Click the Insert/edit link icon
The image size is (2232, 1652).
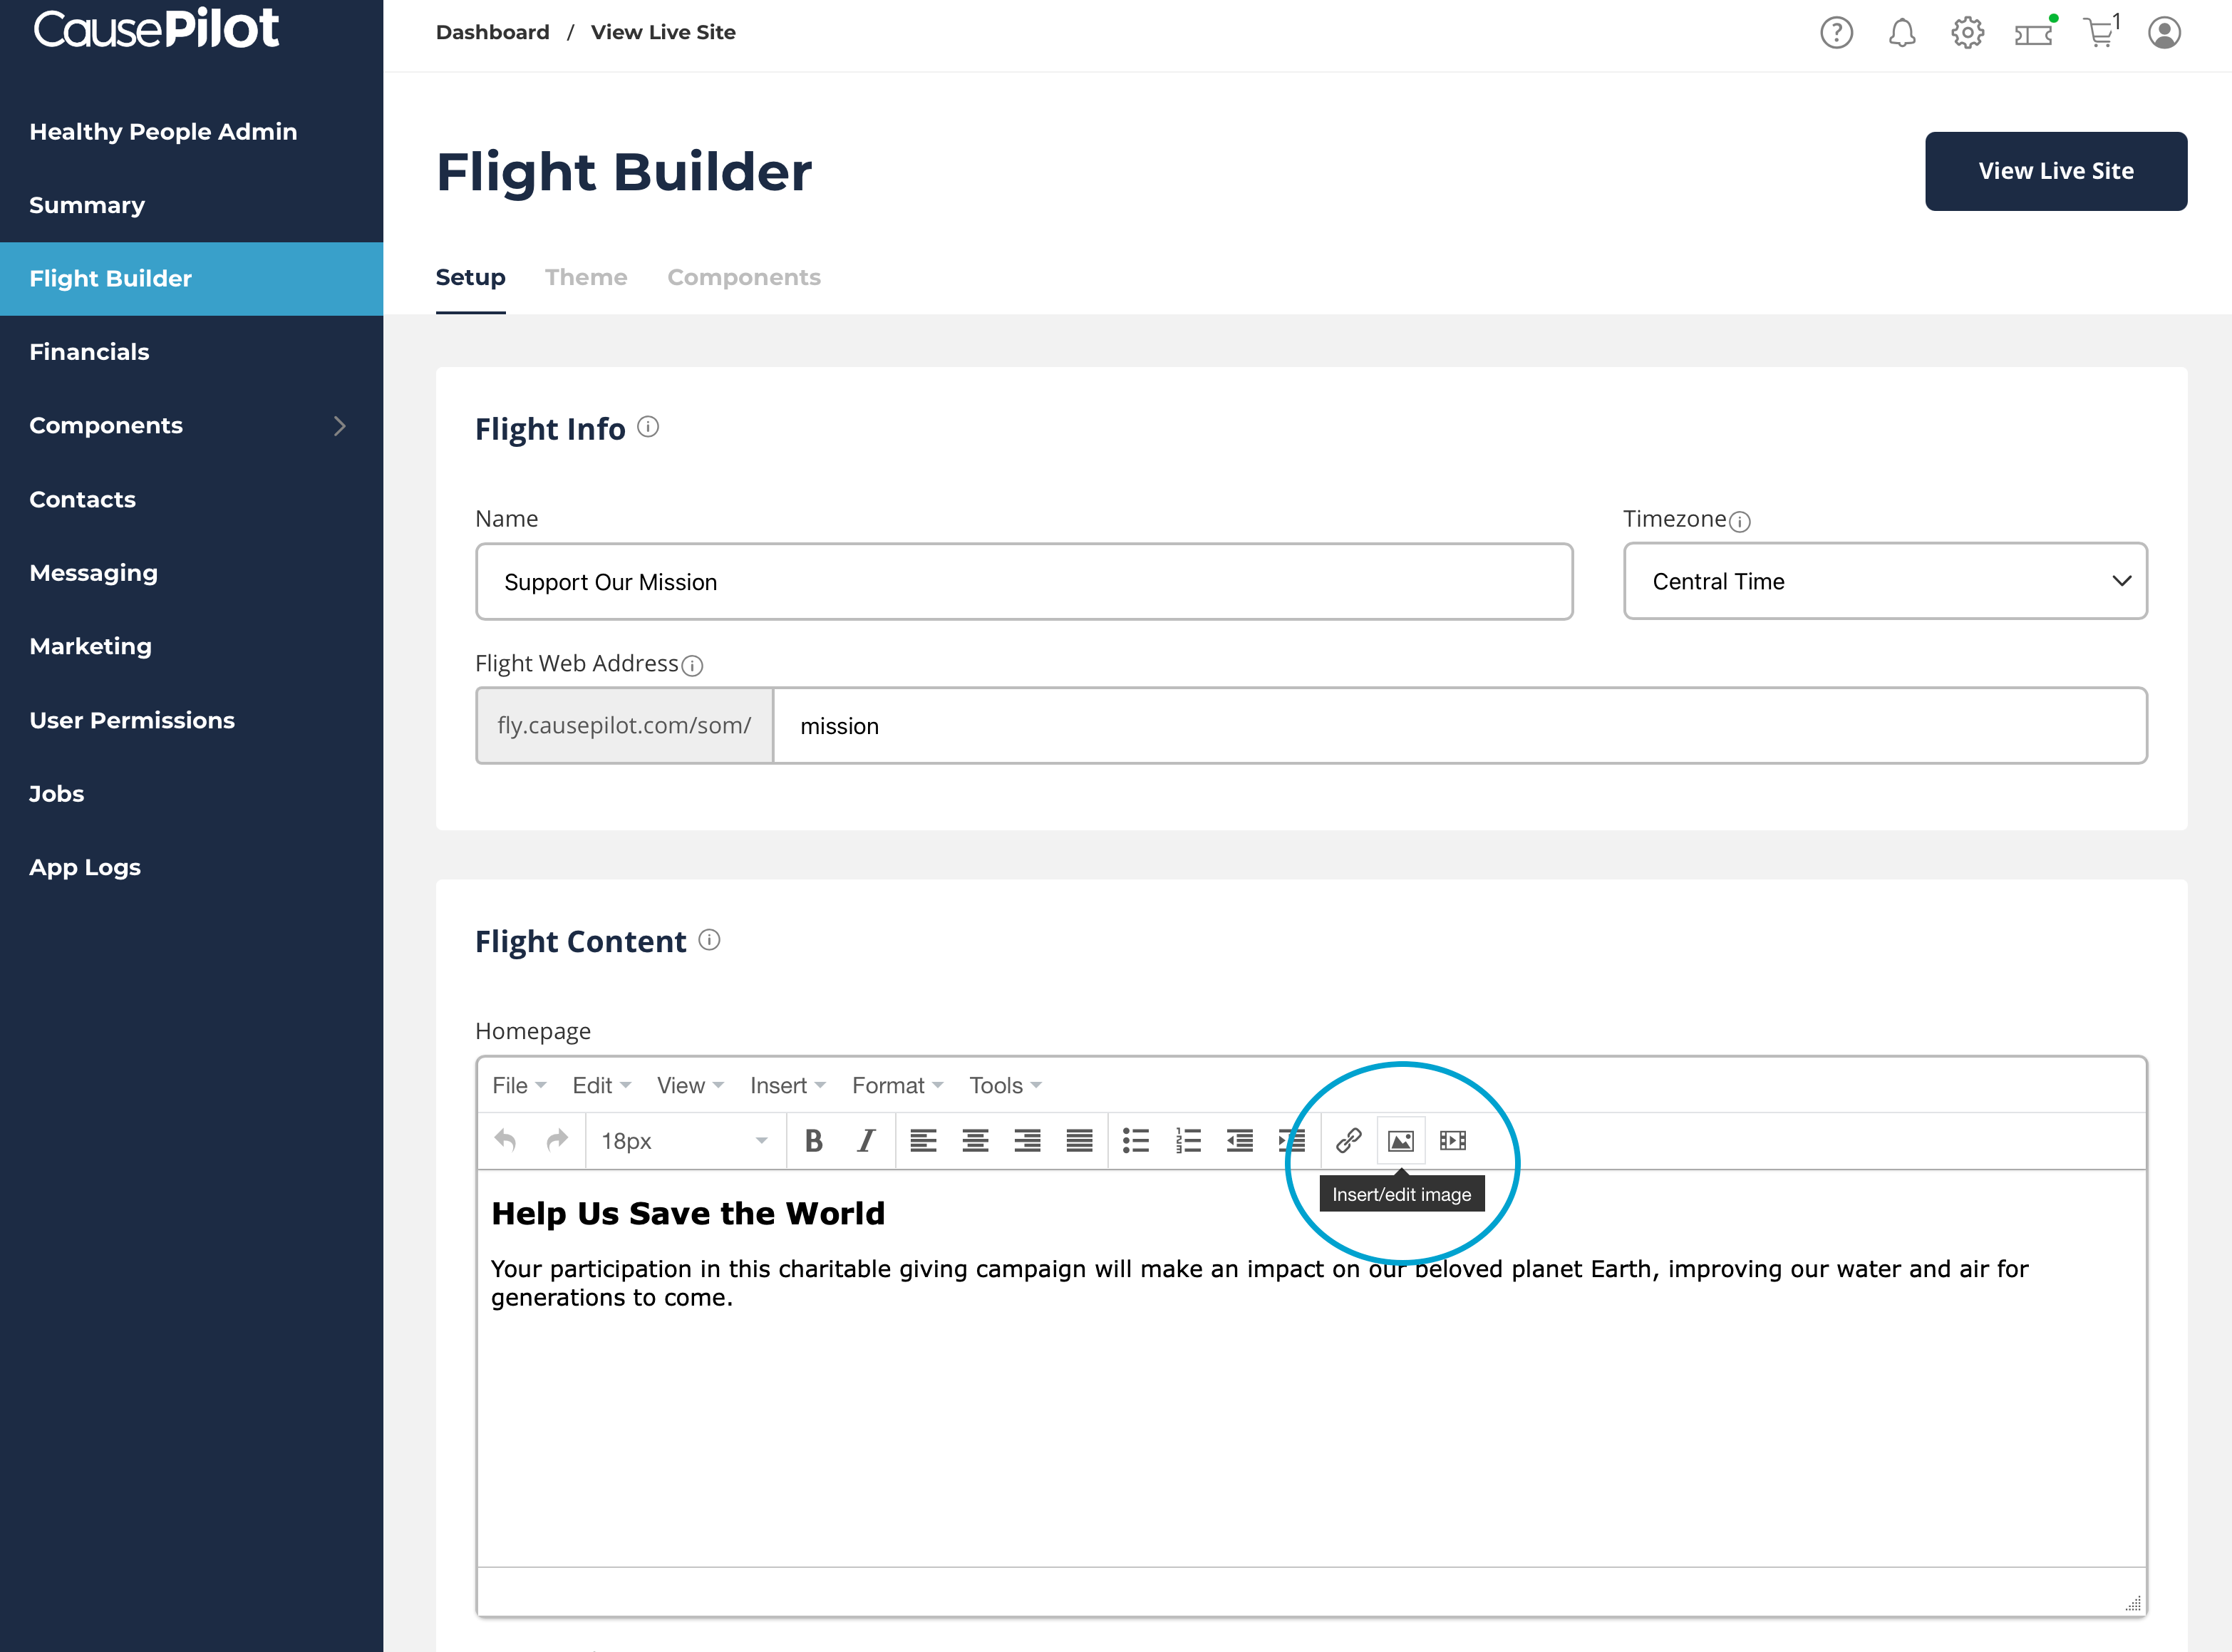coord(1348,1140)
